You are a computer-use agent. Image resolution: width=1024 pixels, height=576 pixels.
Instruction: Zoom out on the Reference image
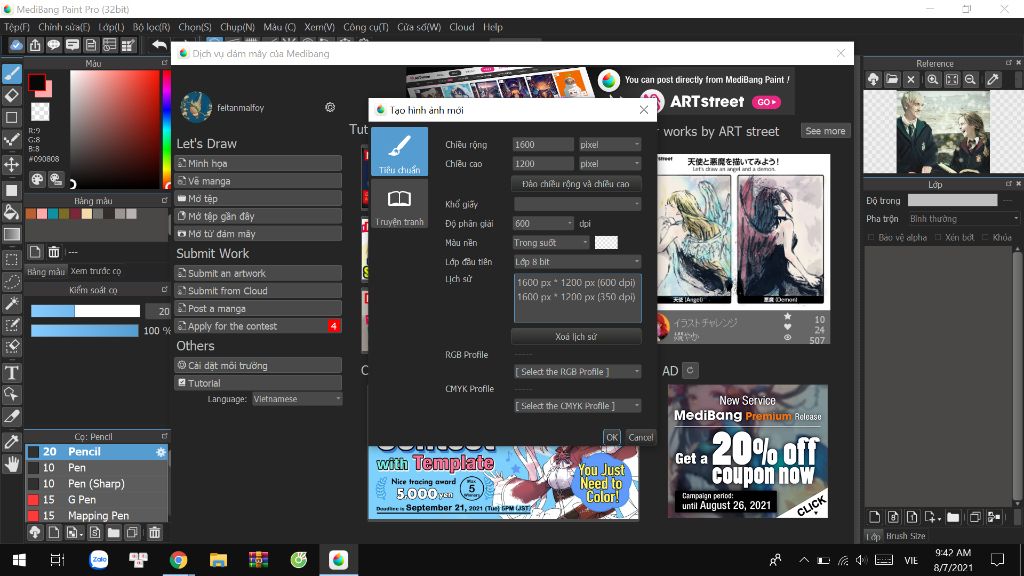[970, 80]
